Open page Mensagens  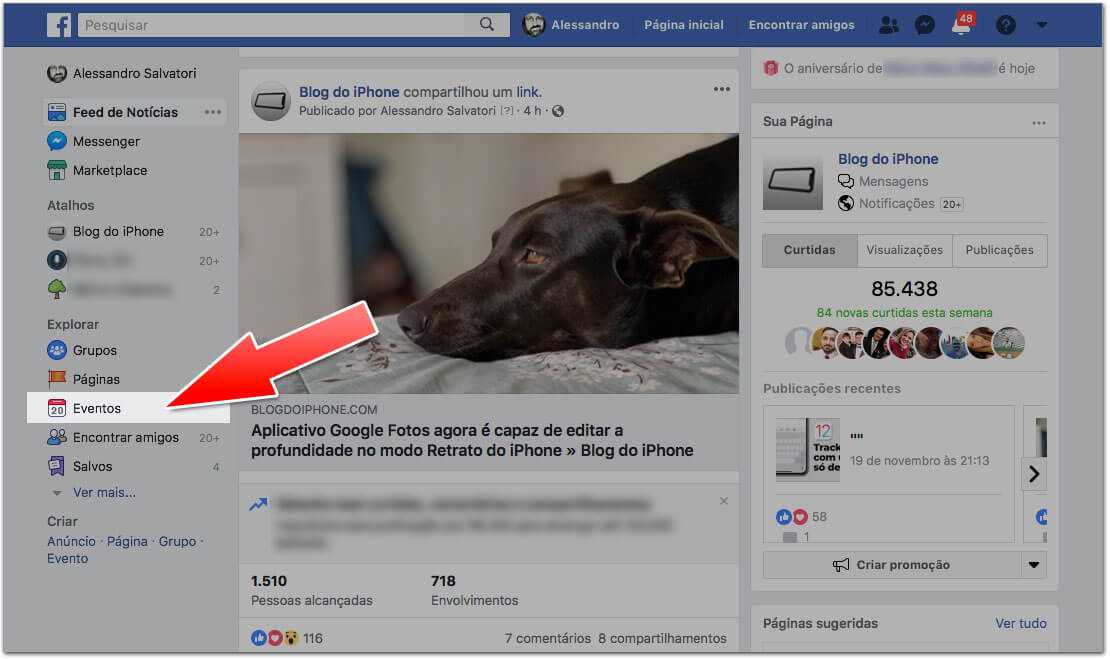pos(883,181)
